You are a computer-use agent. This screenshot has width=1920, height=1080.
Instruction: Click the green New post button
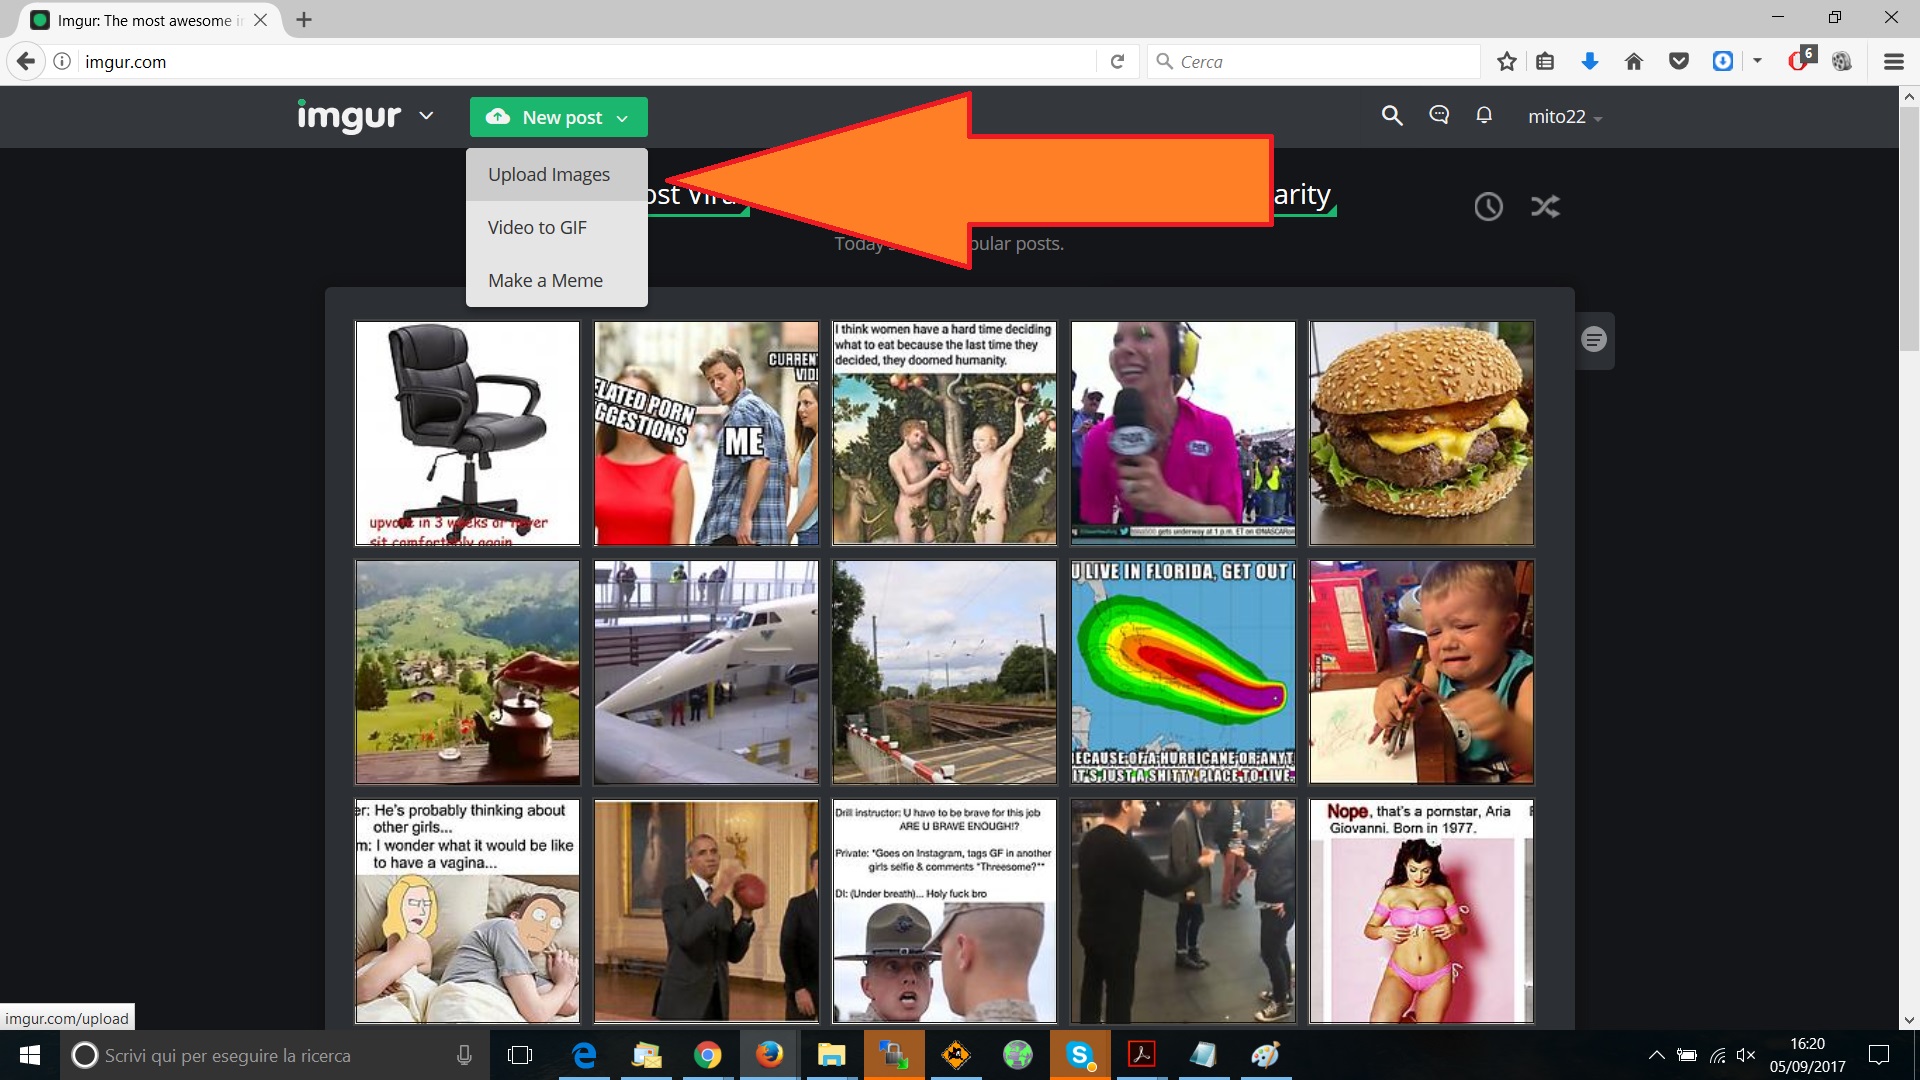point(559,117)
